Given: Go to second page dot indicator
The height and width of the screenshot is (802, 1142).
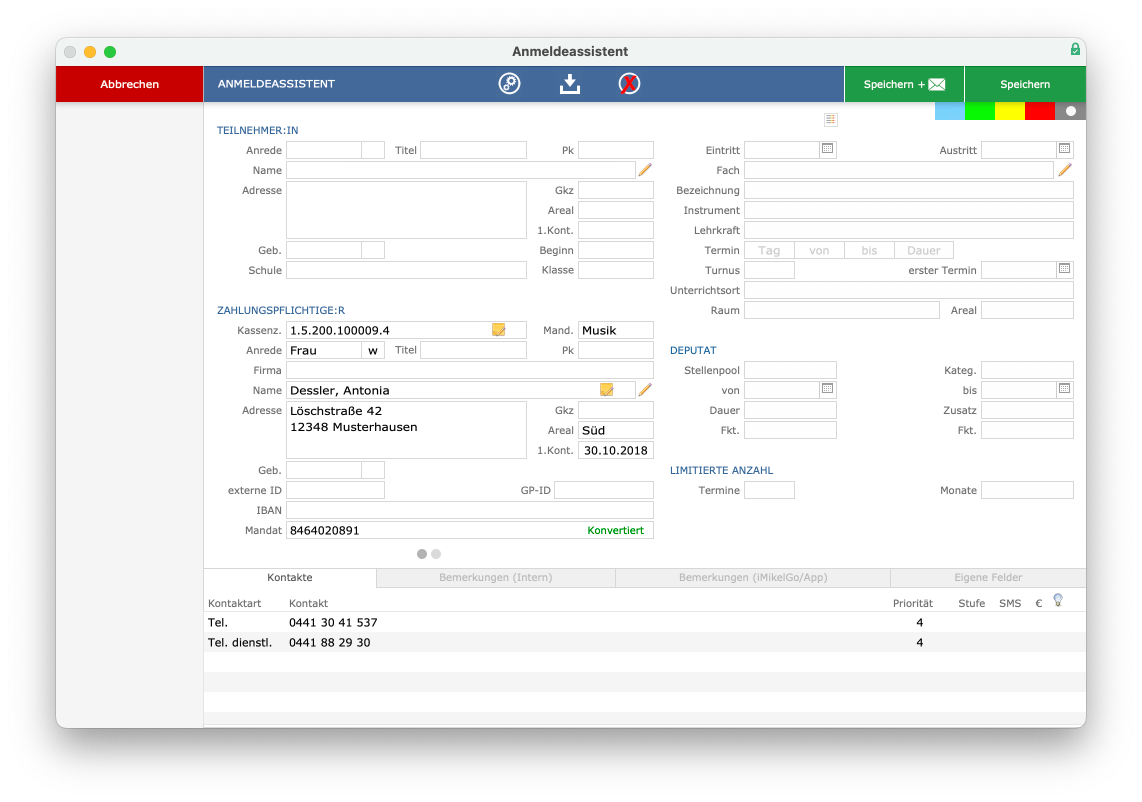Looking at the screenshot, I should coord(436,554).
